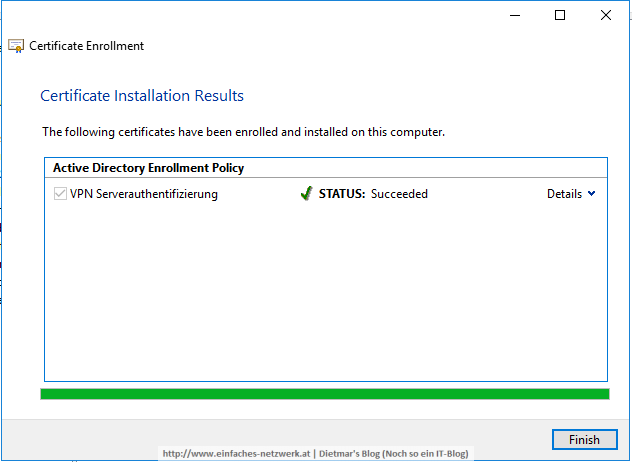Click the Certificate Installation Results heading

pos(142,96)
